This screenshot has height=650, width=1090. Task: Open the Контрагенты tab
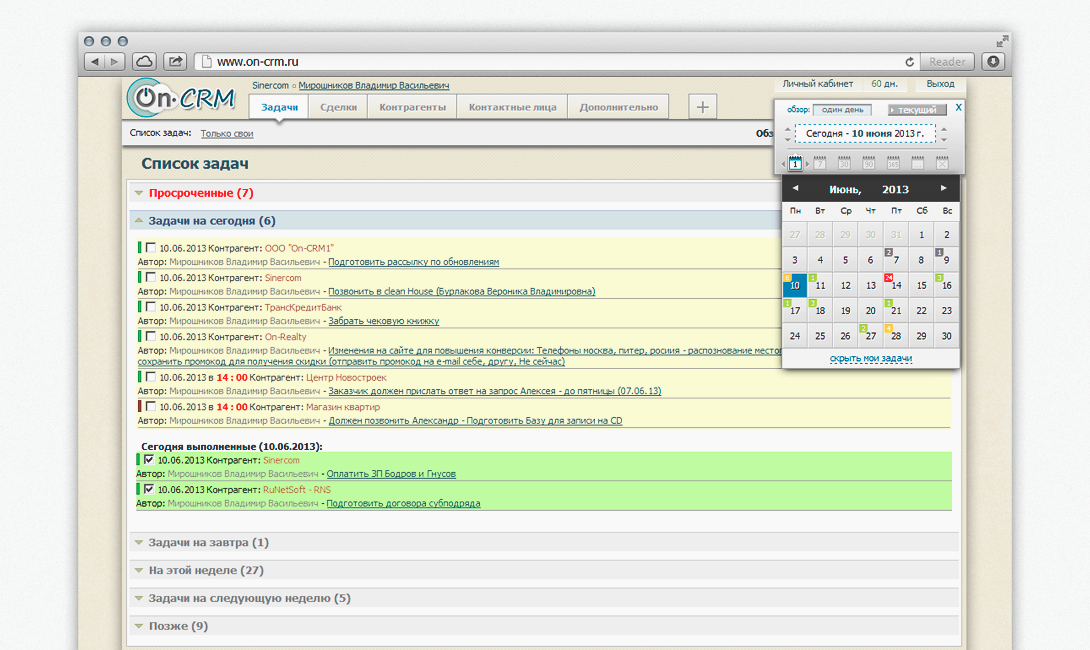(x=412, y=107)
